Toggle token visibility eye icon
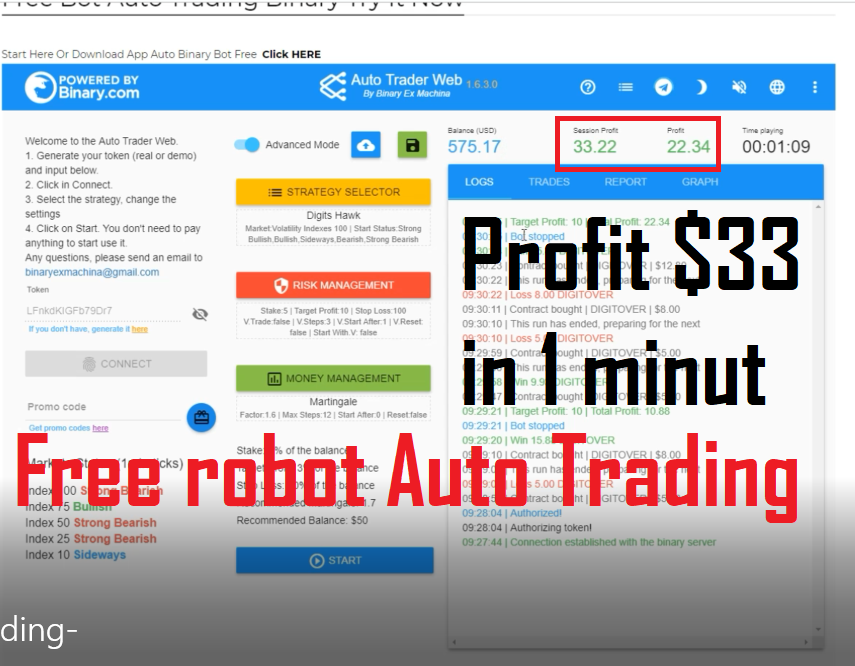The width and height of the screenshot is (855, 666). click(200, 314)
